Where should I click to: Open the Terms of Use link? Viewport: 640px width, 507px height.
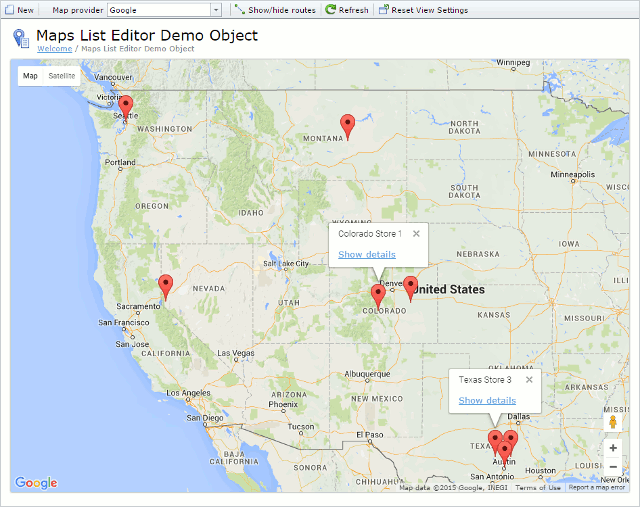tap(538, 487)
